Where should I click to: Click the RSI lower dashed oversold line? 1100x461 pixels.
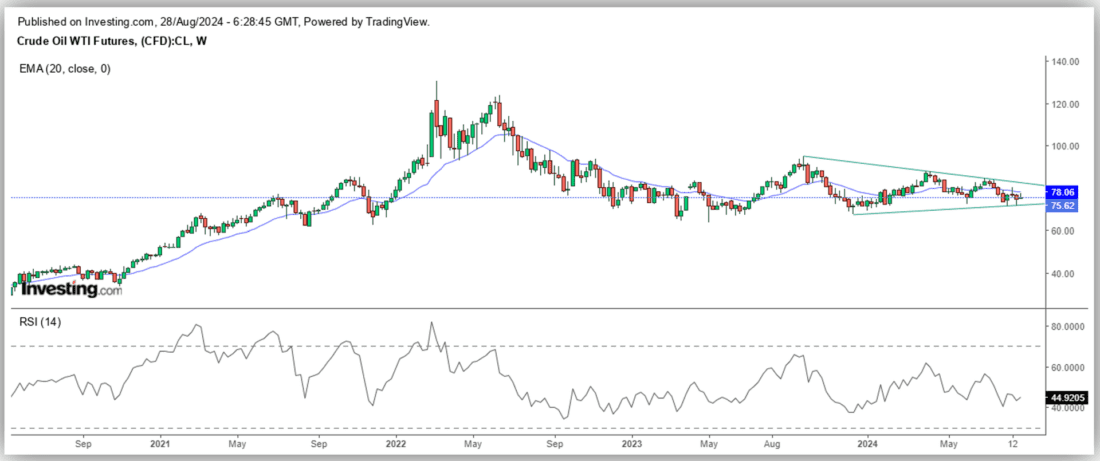tap(526, 428)
